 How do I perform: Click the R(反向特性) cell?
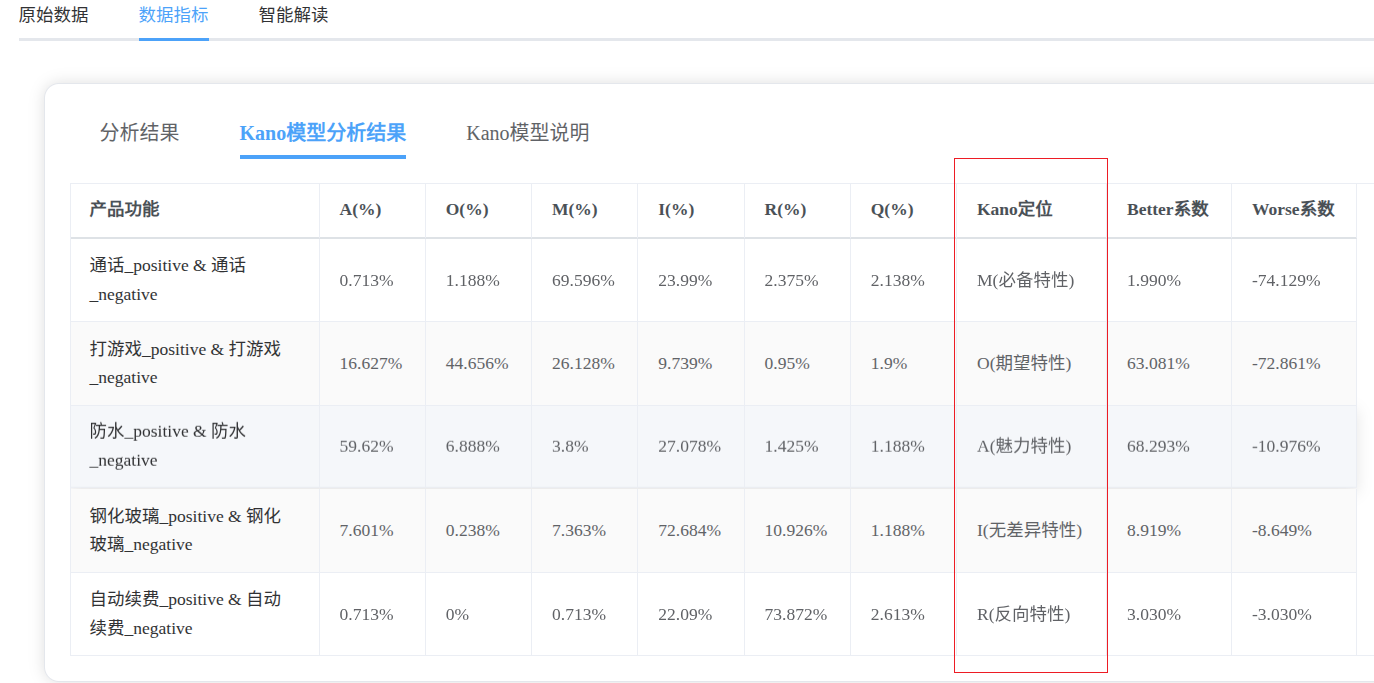click(x=1023, y=614)
